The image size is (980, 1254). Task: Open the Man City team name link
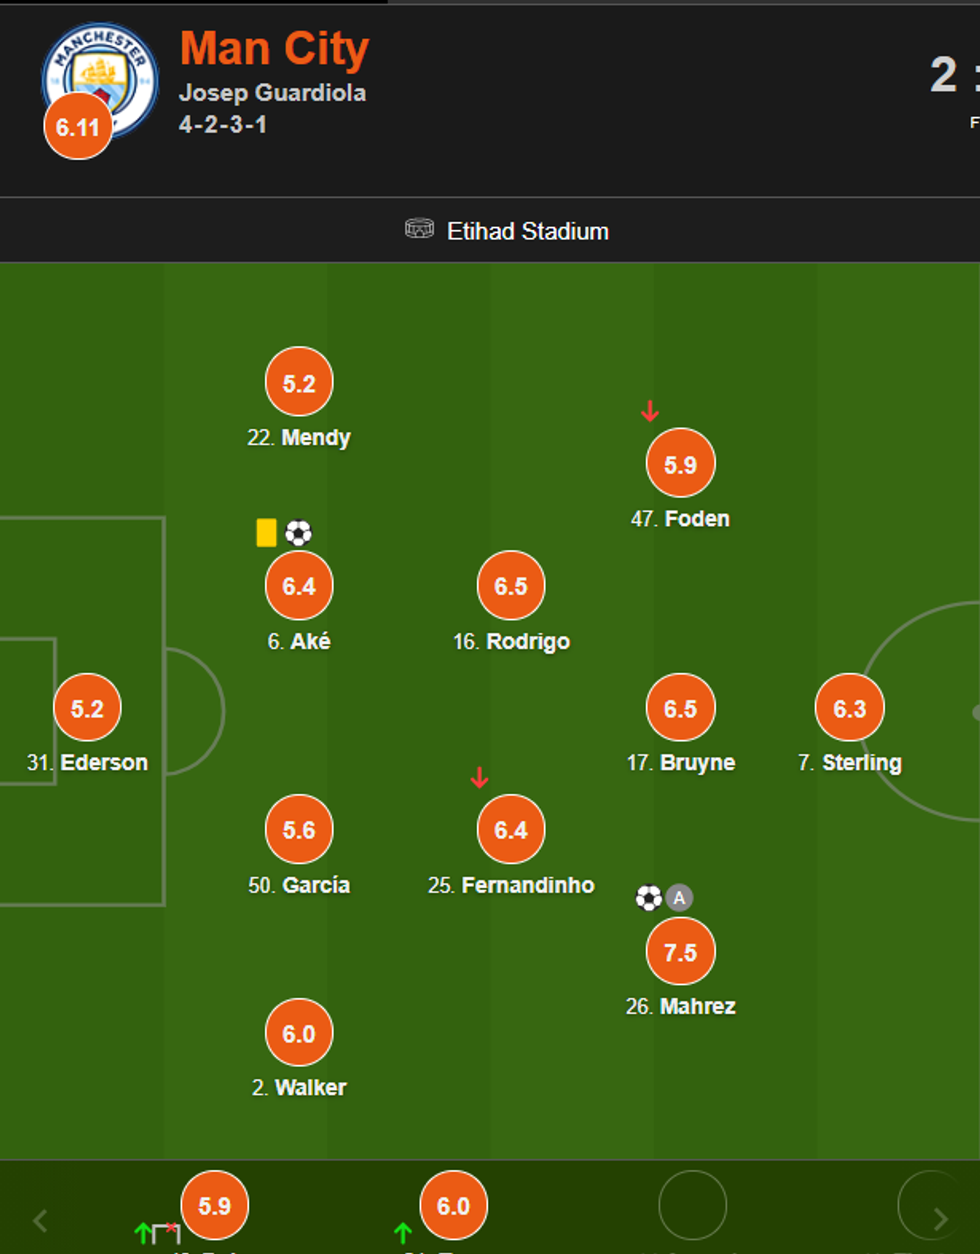click(274, 48)
